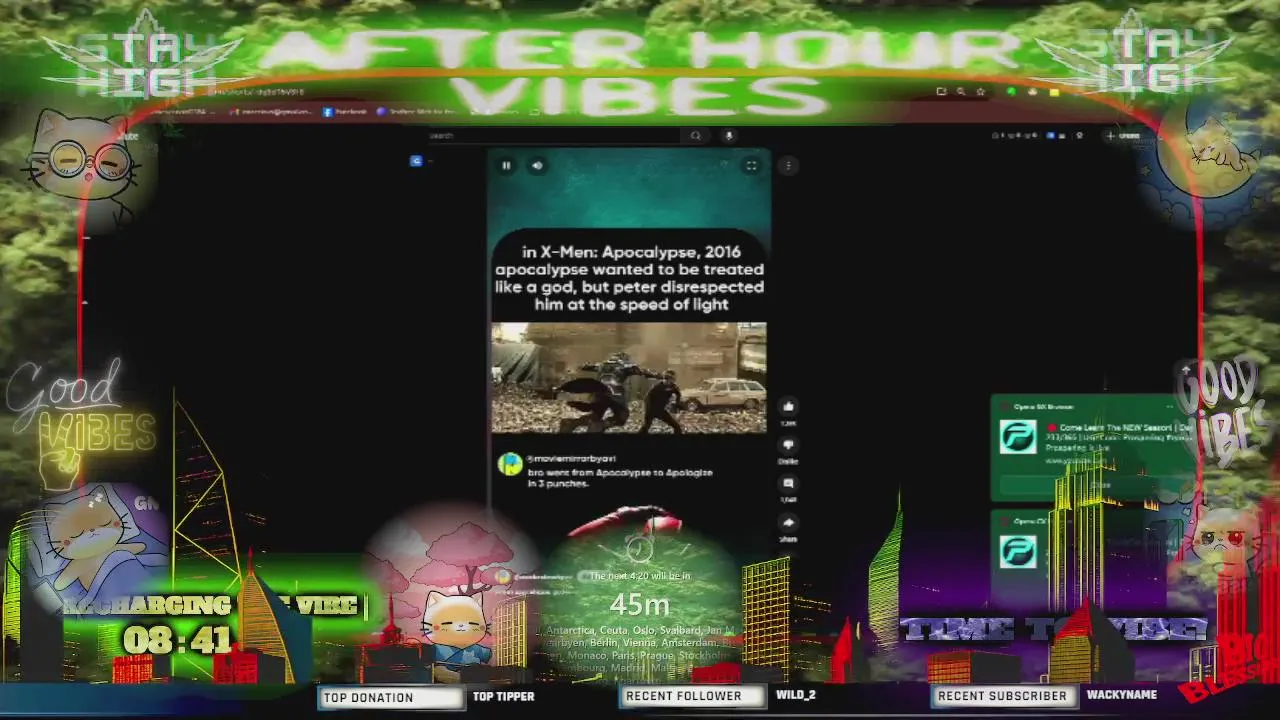Click the star bookmark icon in address bar

[980, 91]
